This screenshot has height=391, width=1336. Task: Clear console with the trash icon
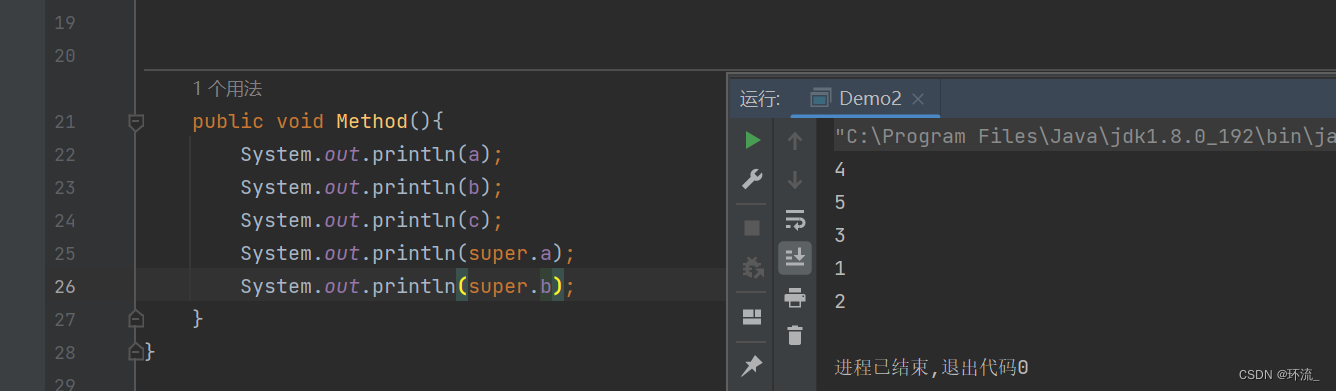pyautogui.click(x=795, y=336)
